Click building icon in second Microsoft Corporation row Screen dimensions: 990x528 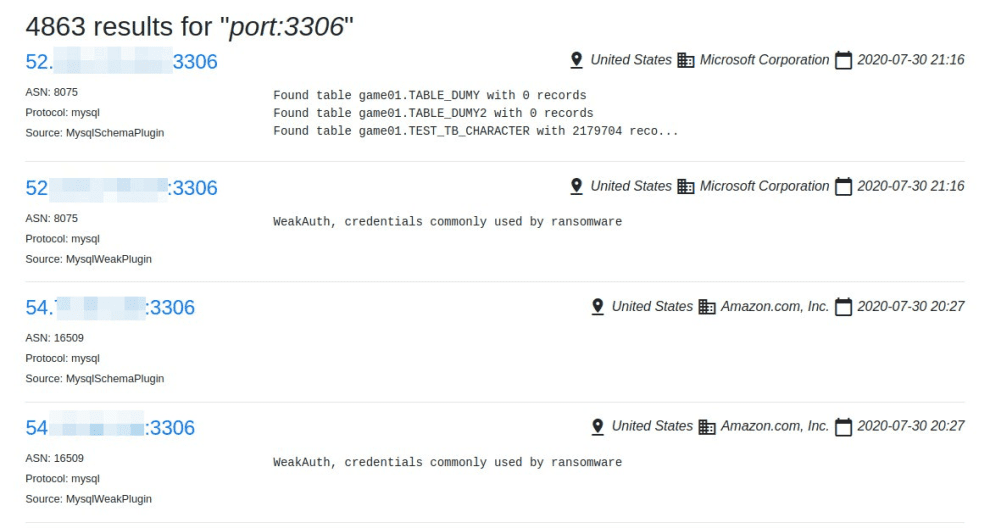pyautogui.click(x=686, y=186)
